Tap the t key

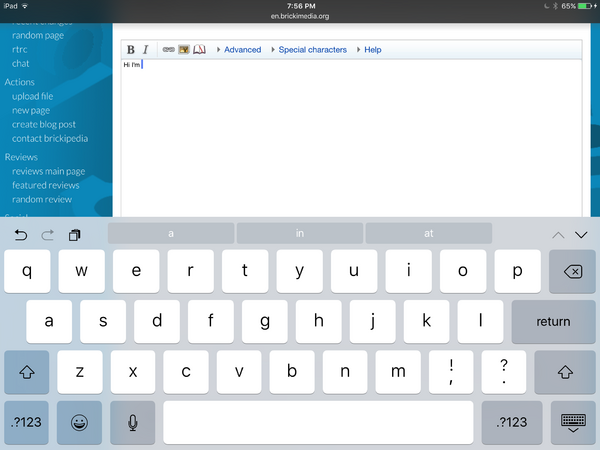(x=245, y=271)
